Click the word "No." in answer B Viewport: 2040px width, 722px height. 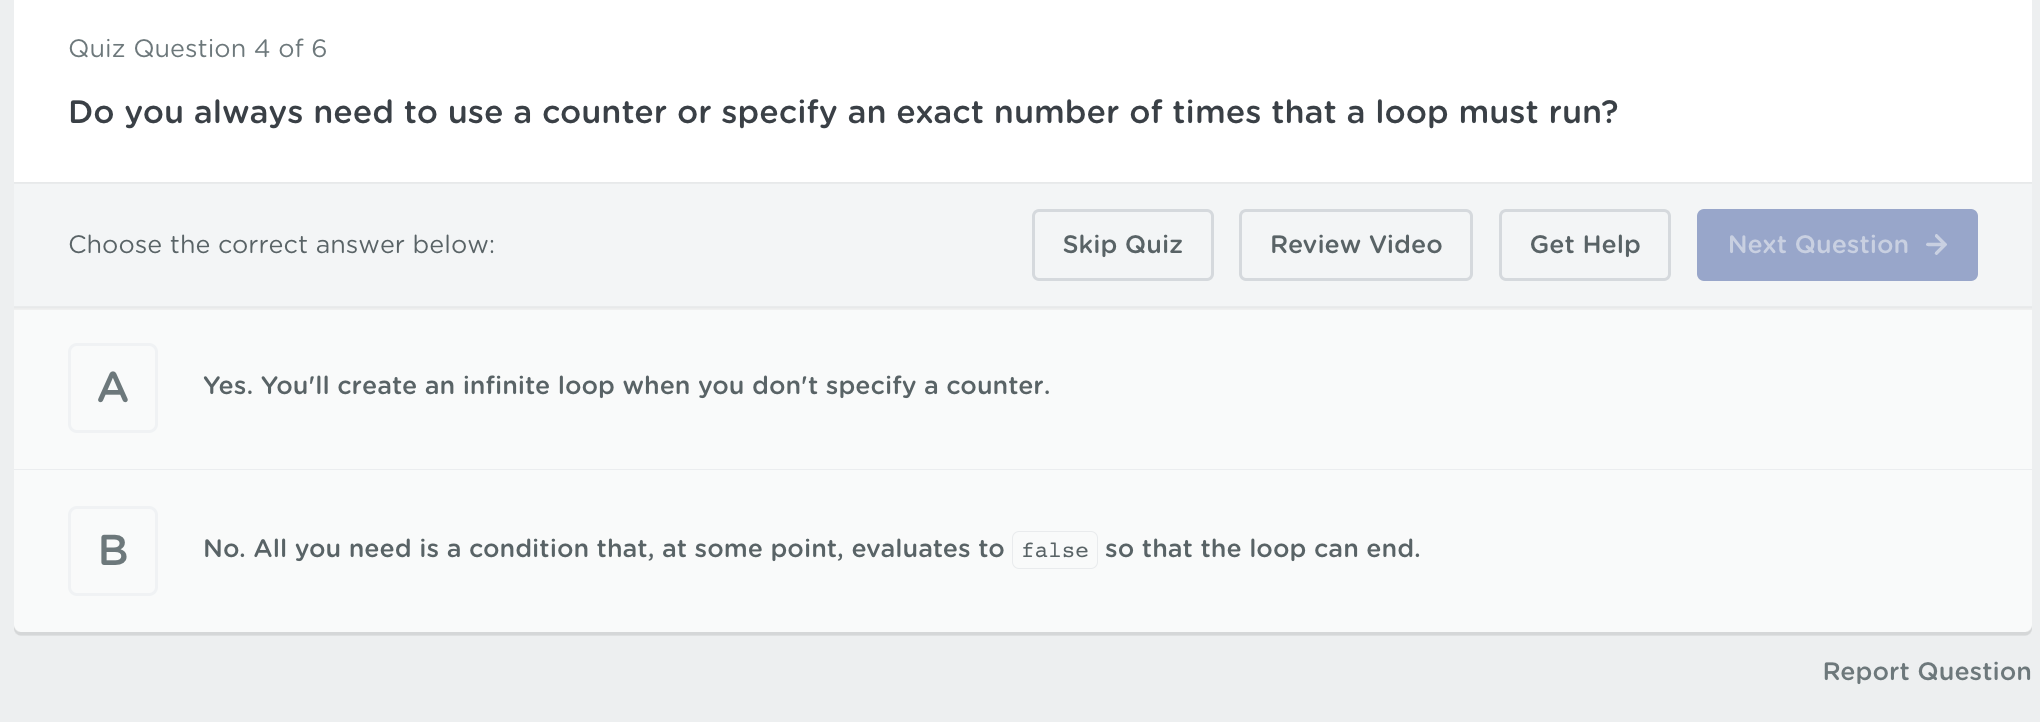pos(223,549)
